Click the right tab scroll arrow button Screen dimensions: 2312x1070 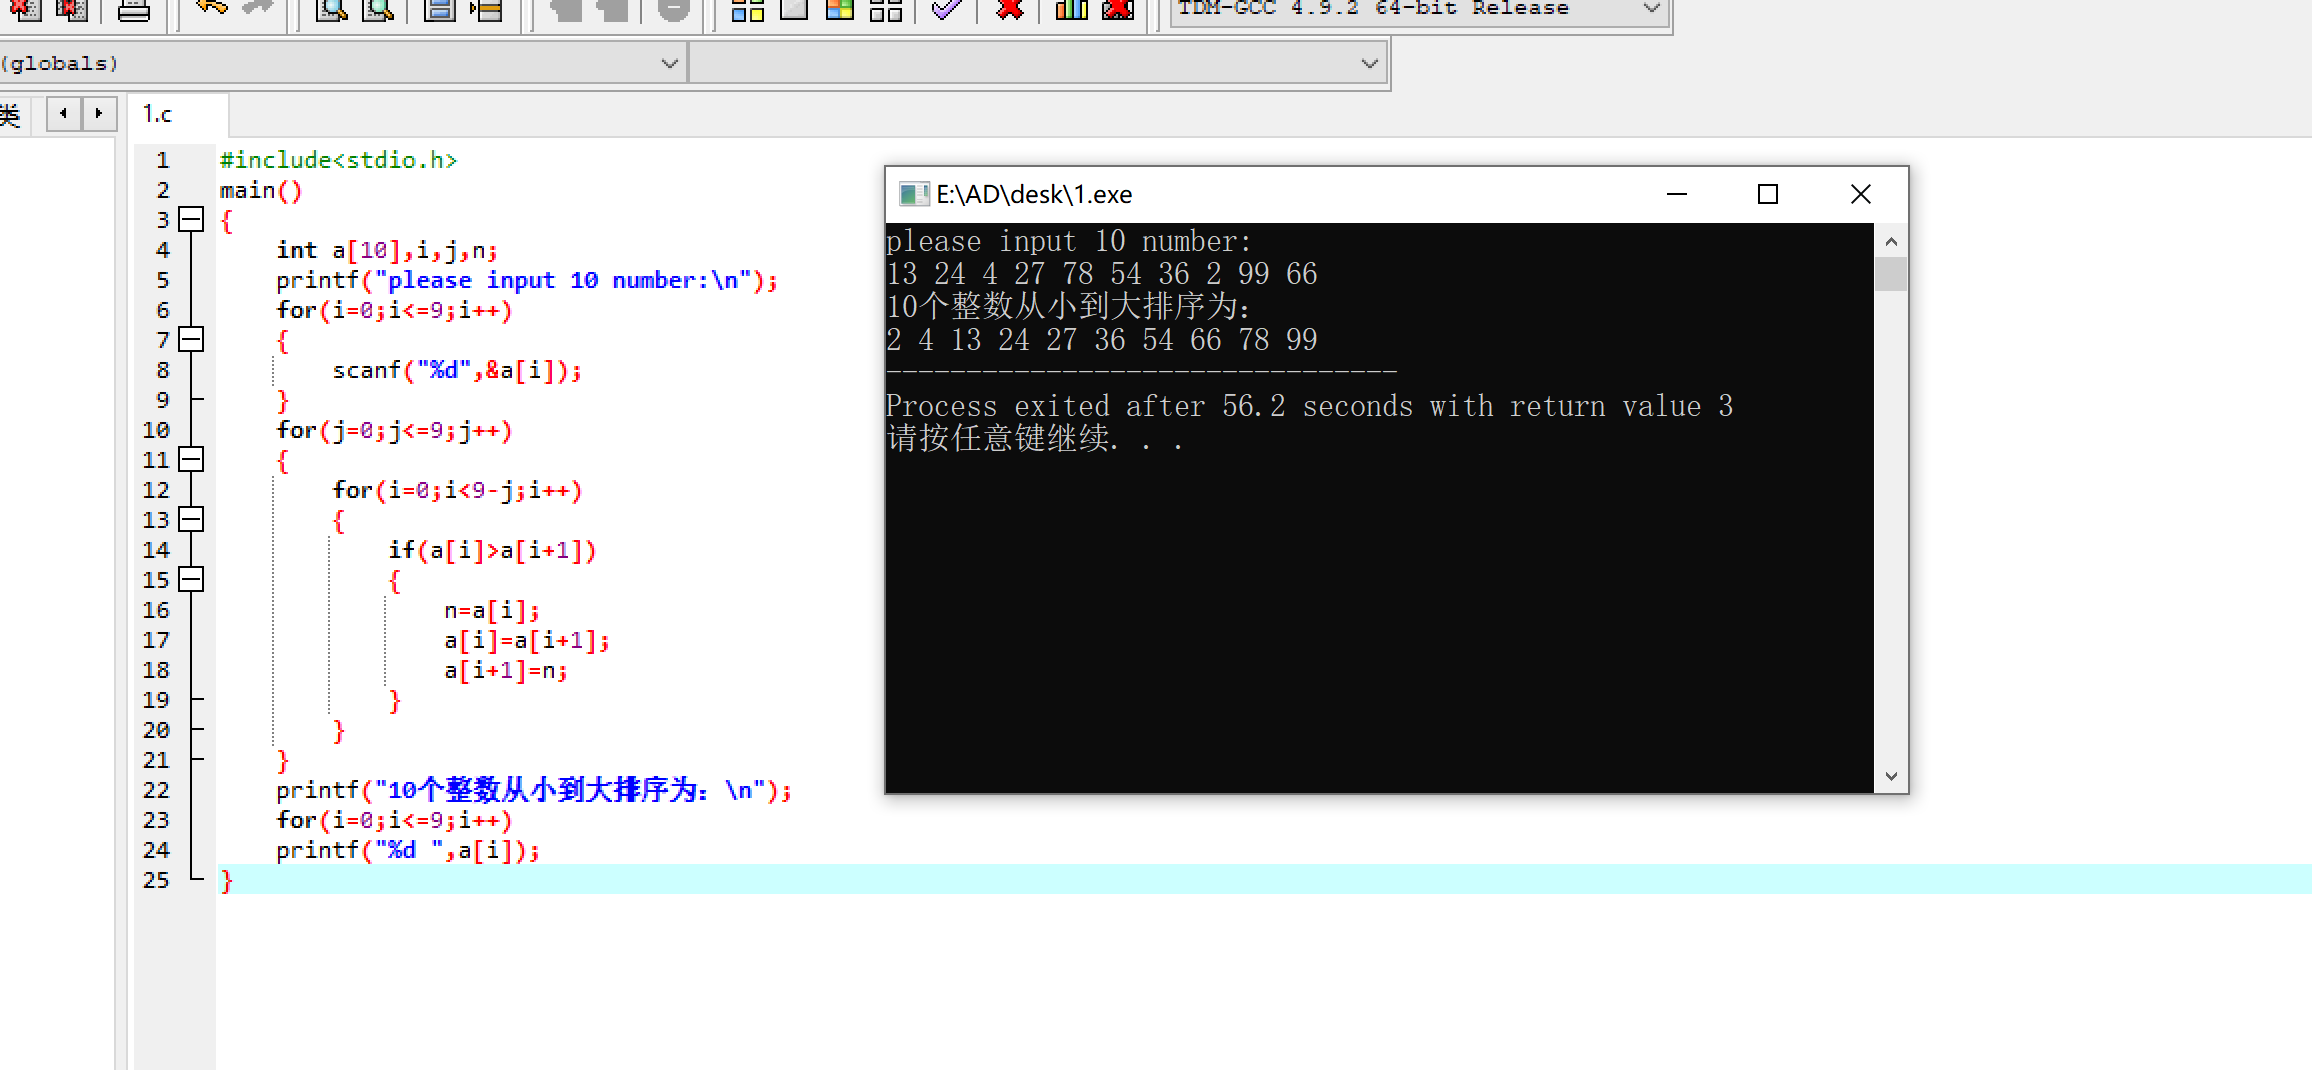click(99, 114)
